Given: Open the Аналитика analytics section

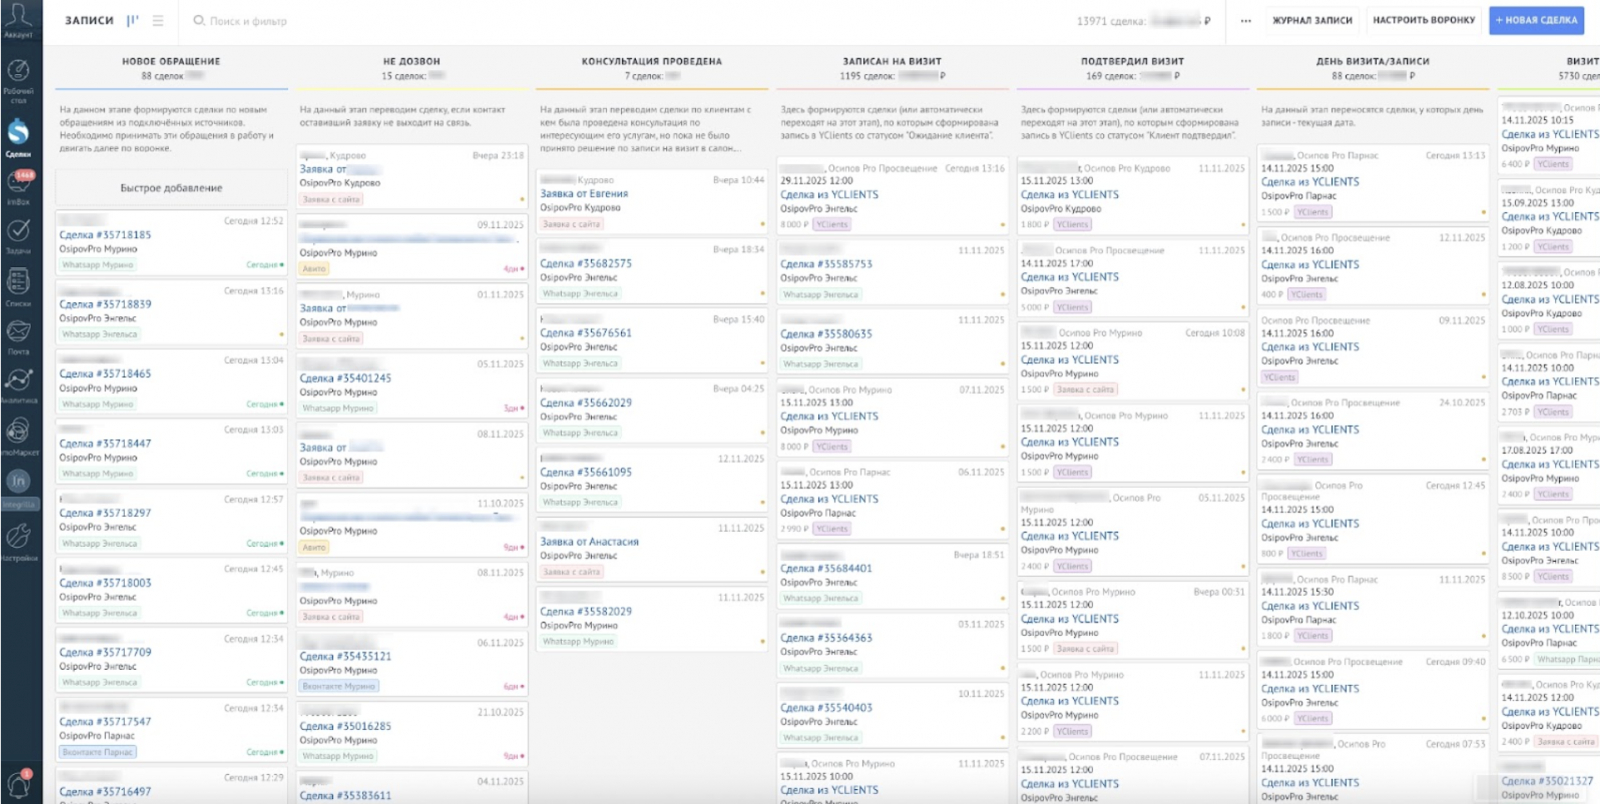Looking at the screenshot, I should tap(18, 381).
